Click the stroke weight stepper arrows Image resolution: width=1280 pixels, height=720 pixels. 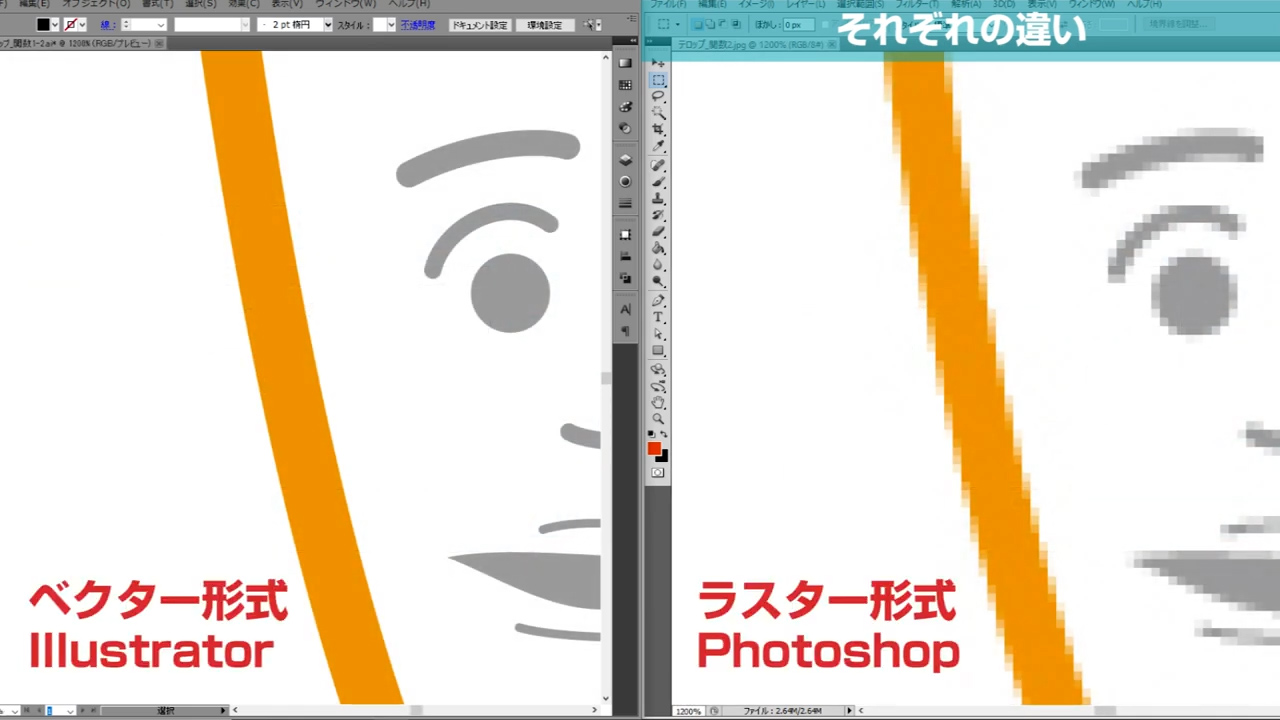click(126, 24)
